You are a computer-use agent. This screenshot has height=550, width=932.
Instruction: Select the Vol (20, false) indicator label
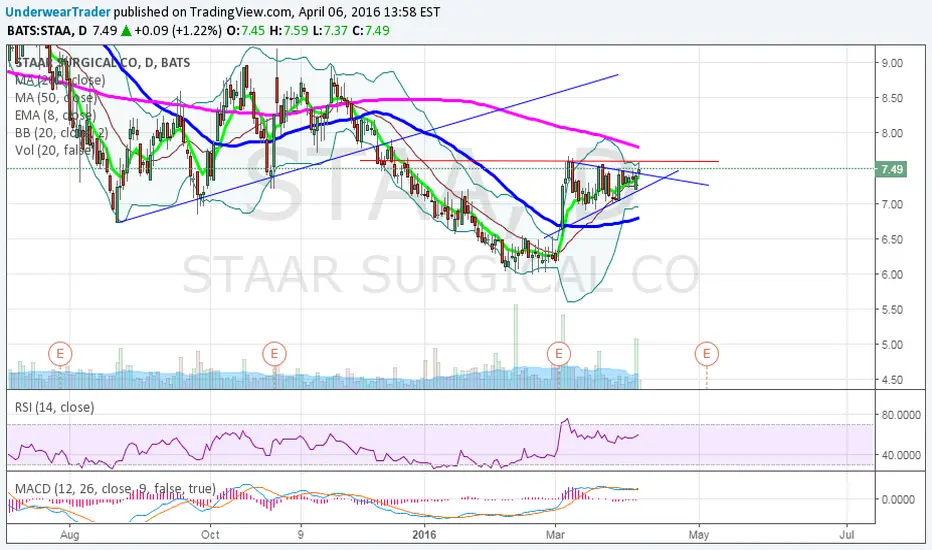(x=54, y=150)
